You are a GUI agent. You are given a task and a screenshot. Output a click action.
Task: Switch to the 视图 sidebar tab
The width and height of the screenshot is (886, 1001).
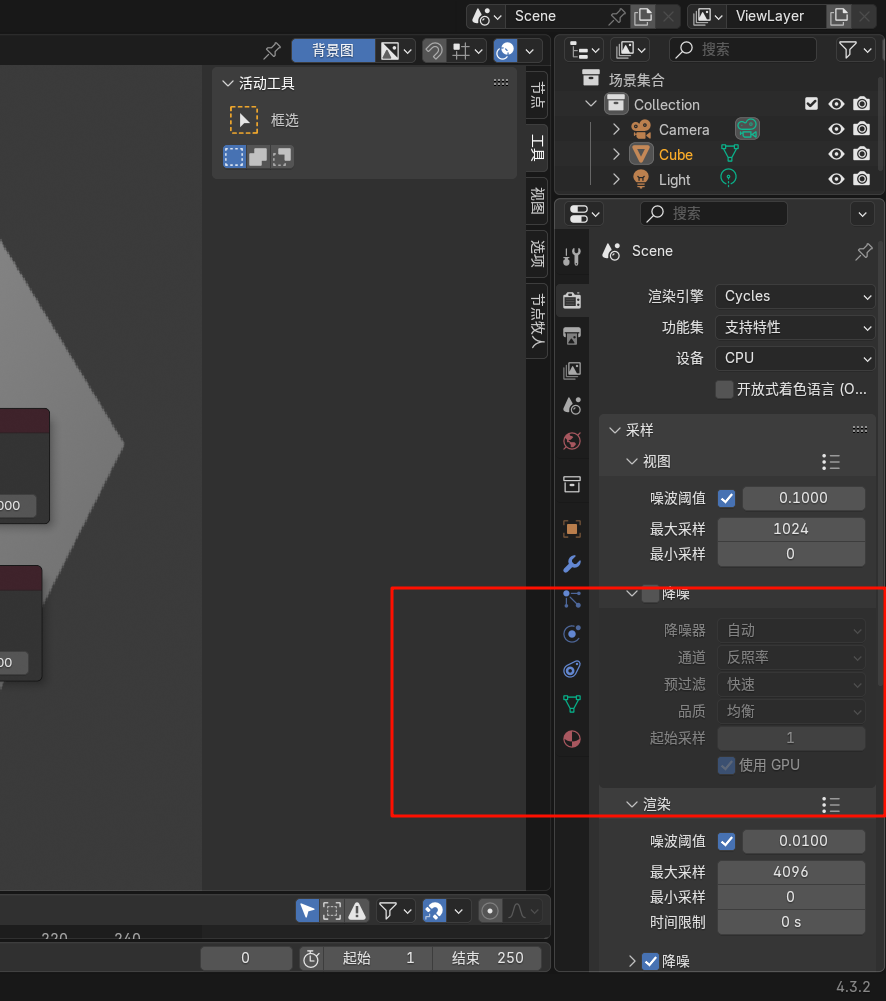click(537, 201)
